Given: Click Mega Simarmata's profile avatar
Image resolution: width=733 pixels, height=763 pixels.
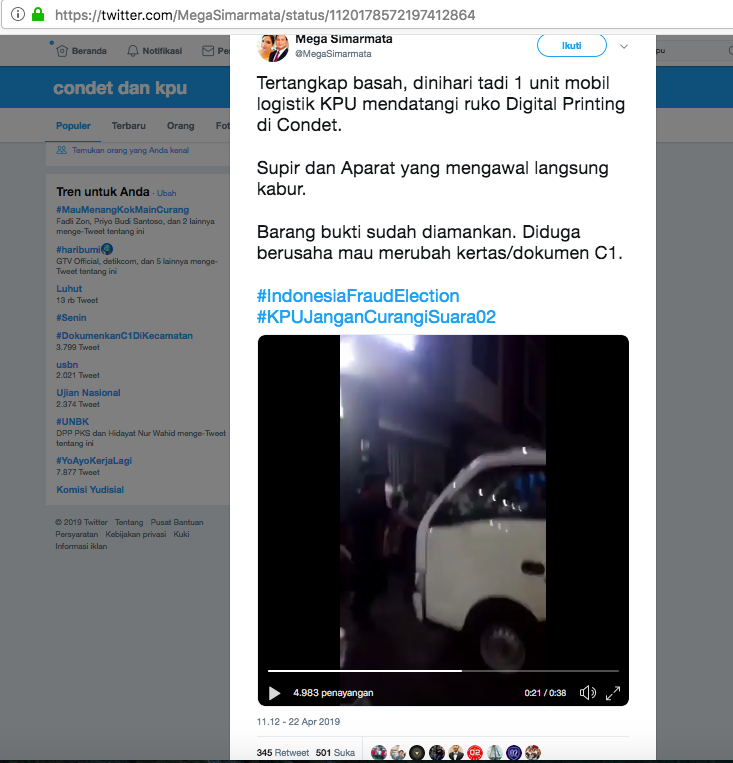Looking at the screenshot, I should pos(273,47).
